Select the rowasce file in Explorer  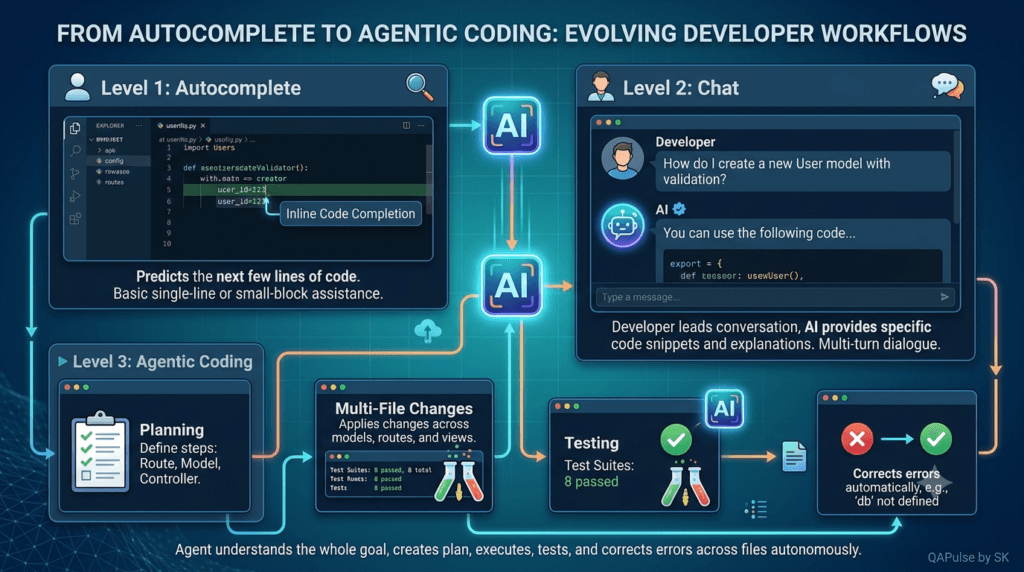coord(112,172)
